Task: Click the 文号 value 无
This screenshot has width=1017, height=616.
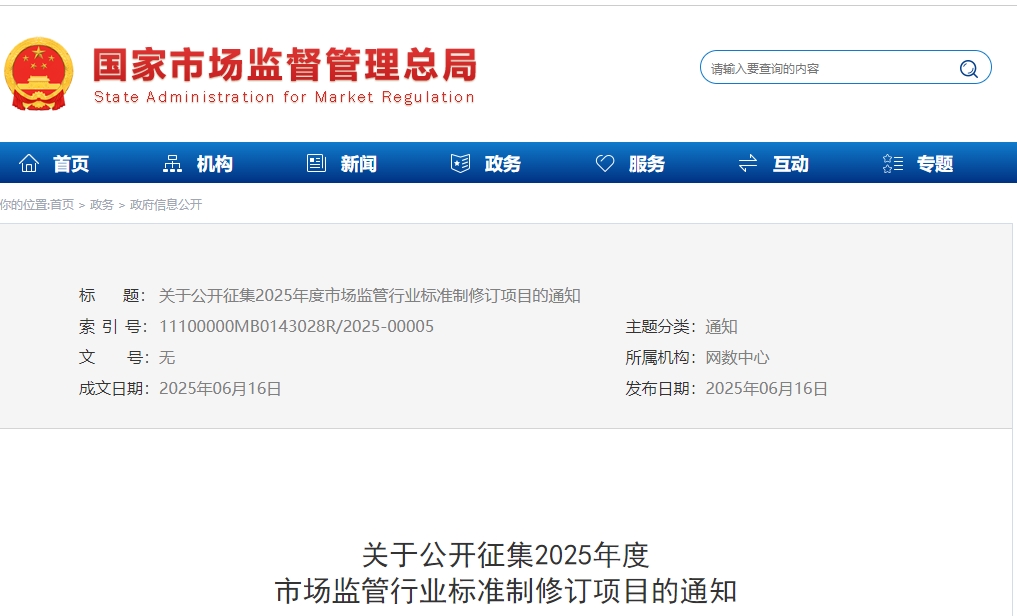Action: 167,357
